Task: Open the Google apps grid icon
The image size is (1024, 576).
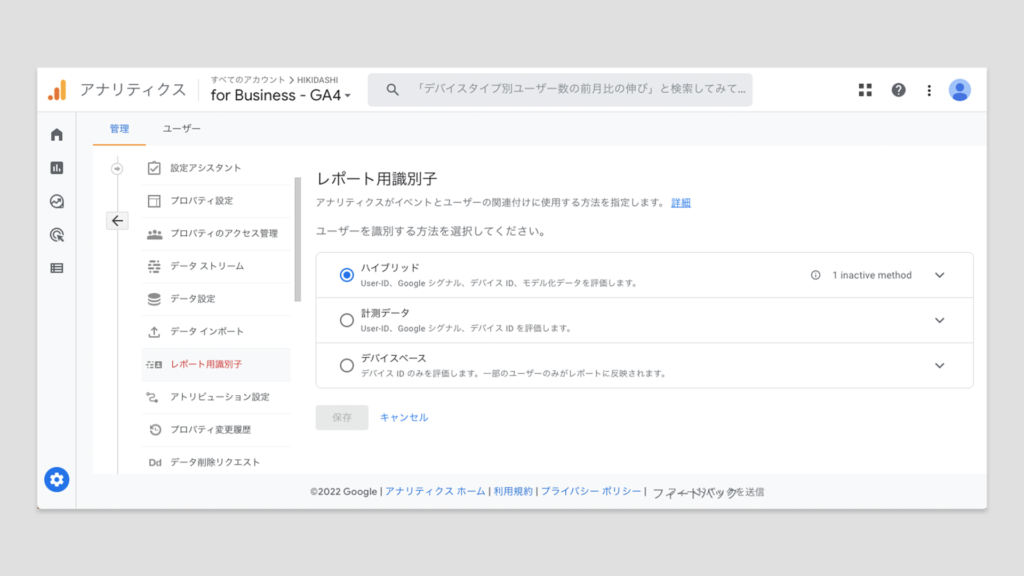Action: pyautogui.click(x=866, y=90)
